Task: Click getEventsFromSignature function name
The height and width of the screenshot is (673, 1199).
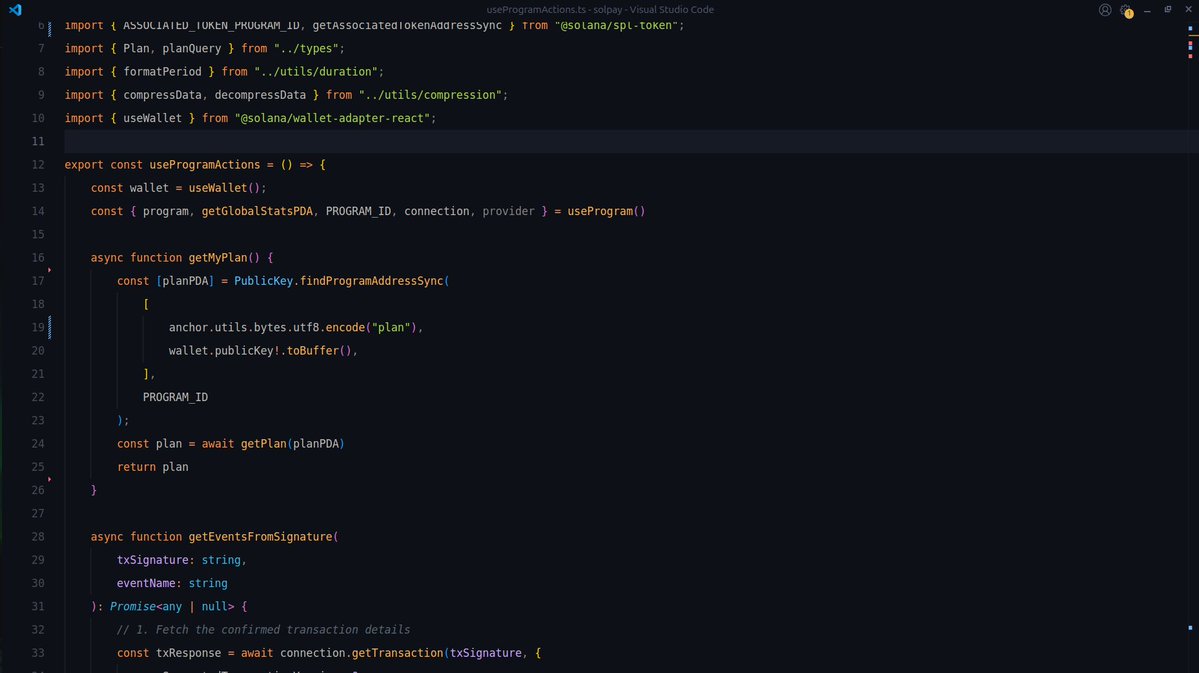Action: click(260, 537)
